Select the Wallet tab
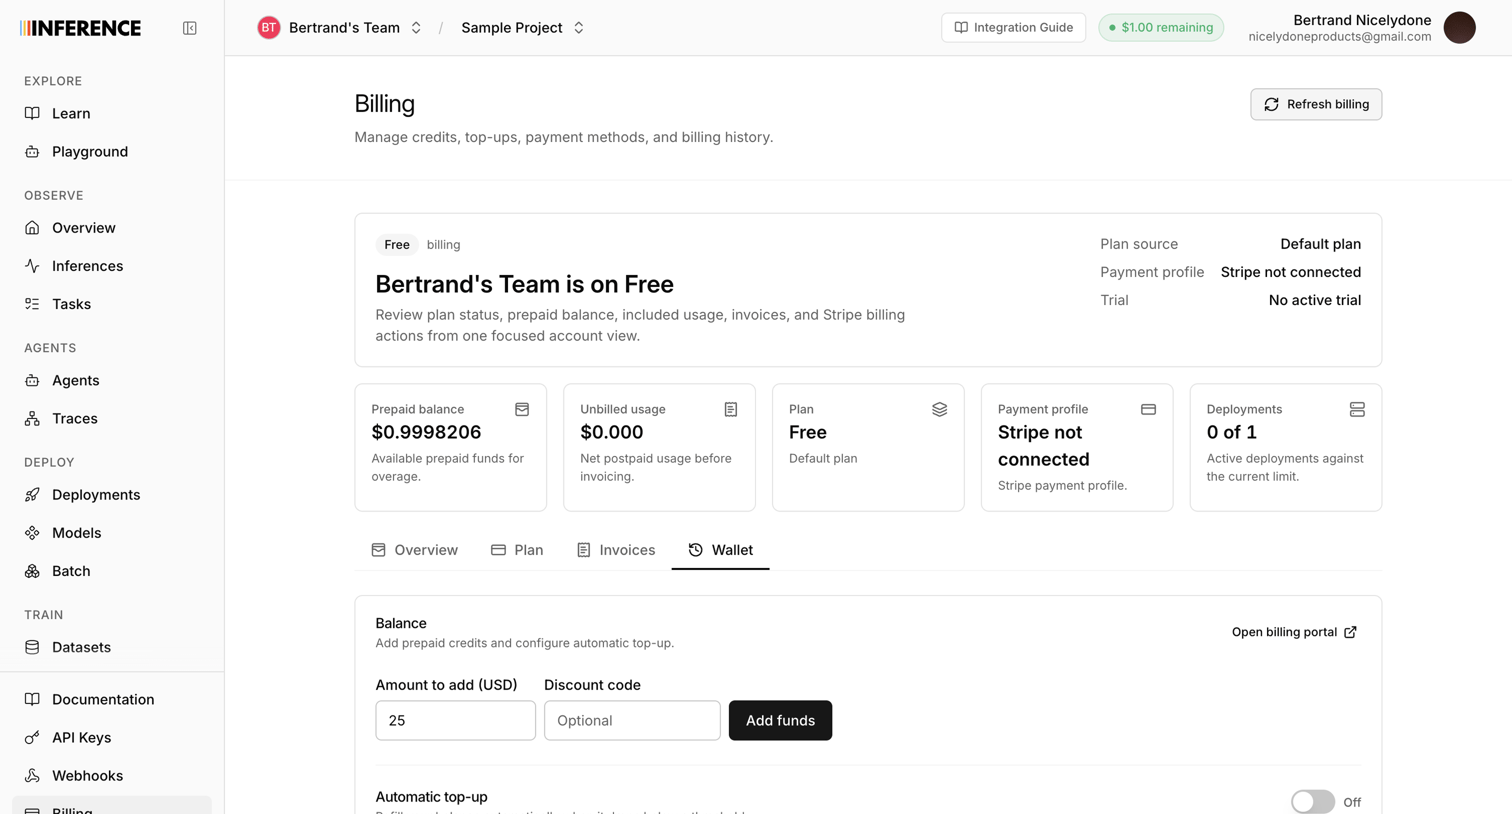1512x814 pixels. point(720,550)
